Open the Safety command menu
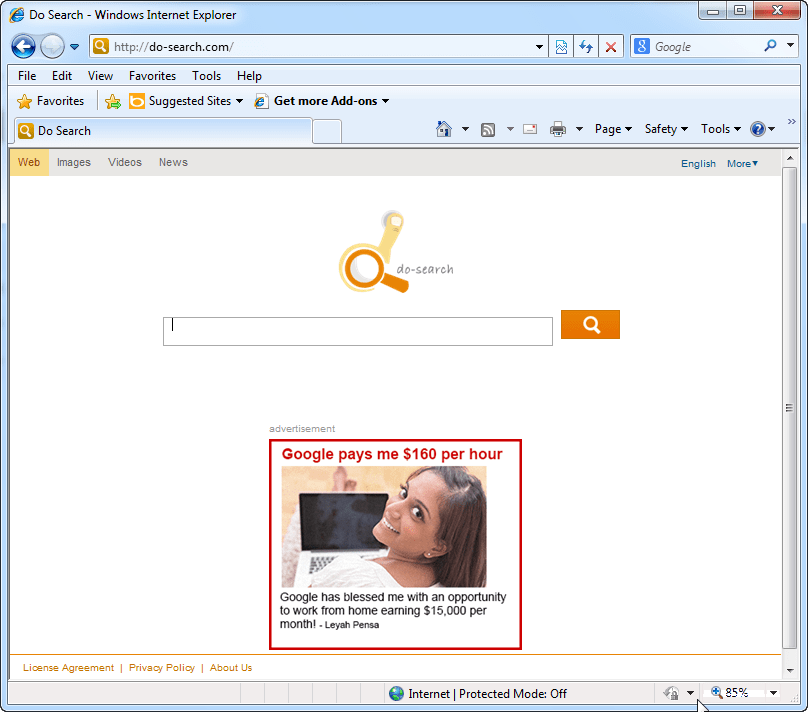The height and width of the screenshot is (712, 808). (666, 129)
